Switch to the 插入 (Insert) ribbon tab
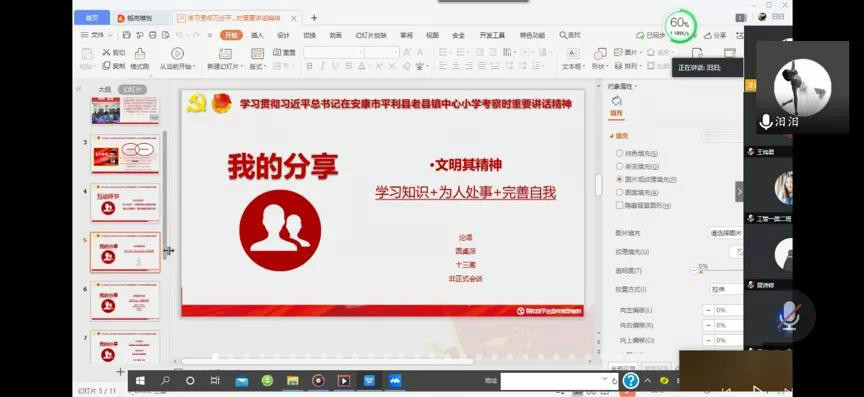The image size is (864, 397). pyautogui.click(x=257, y=35)
